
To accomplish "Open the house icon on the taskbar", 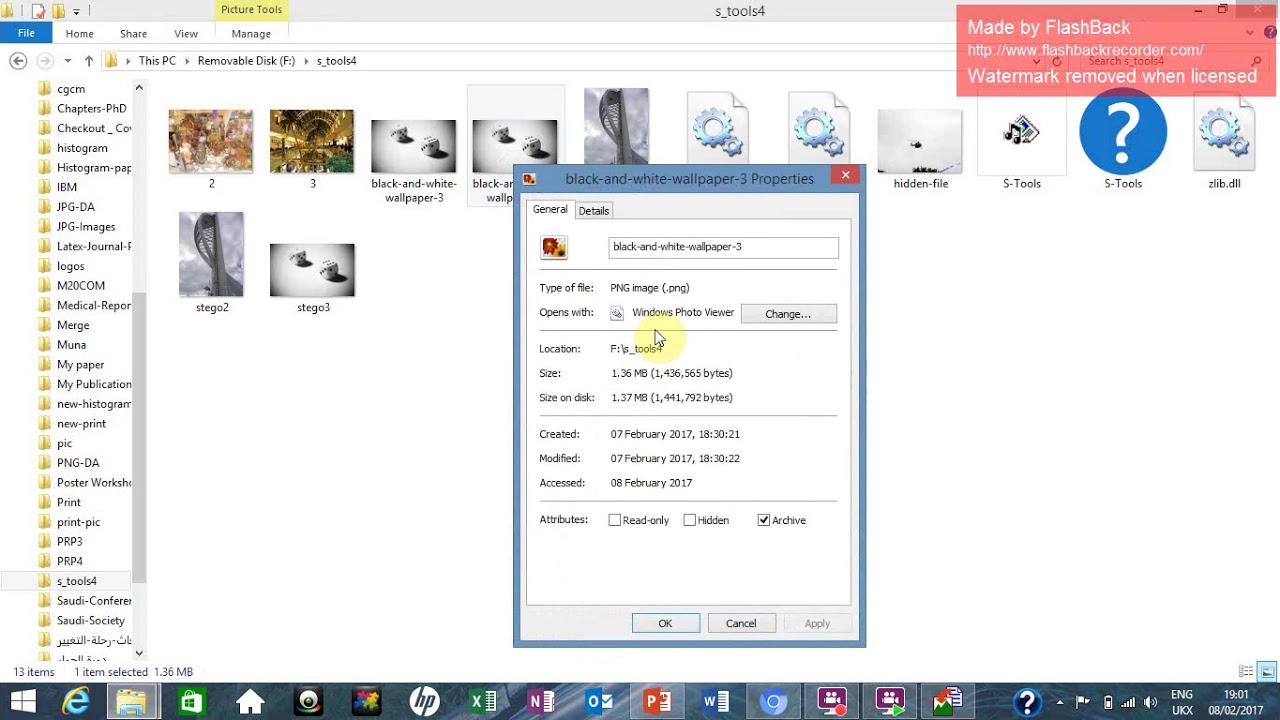I will click(250, 702).
